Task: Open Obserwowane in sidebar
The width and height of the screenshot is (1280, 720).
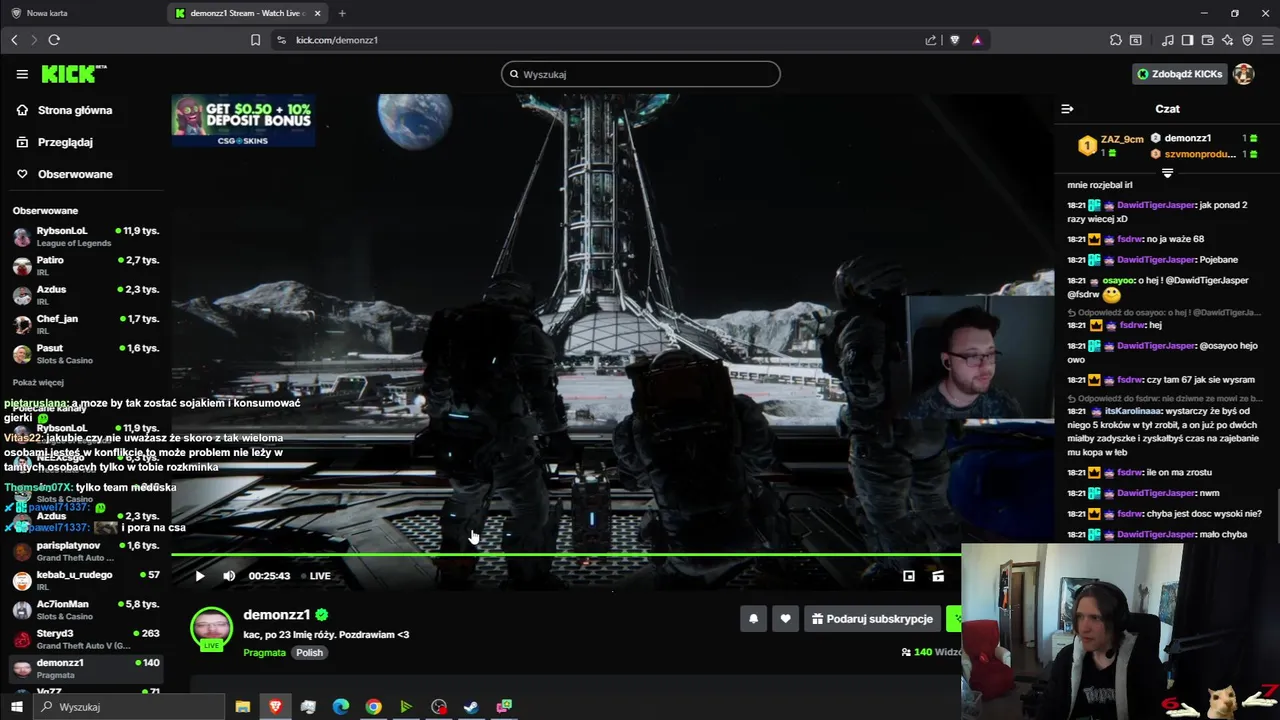Action: (x=64, y=174)
